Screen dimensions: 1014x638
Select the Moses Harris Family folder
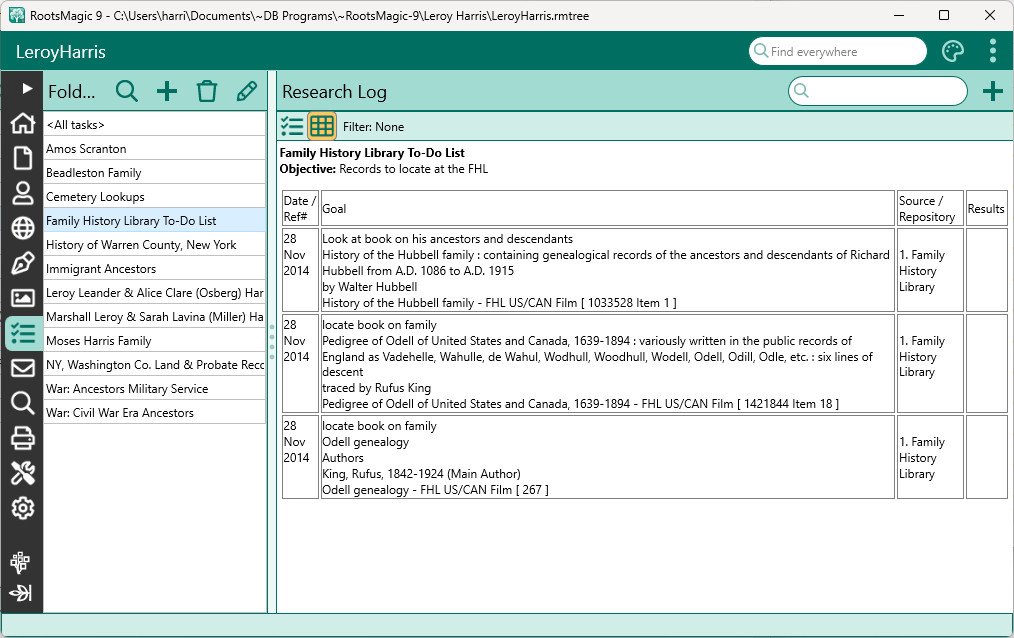99,341
